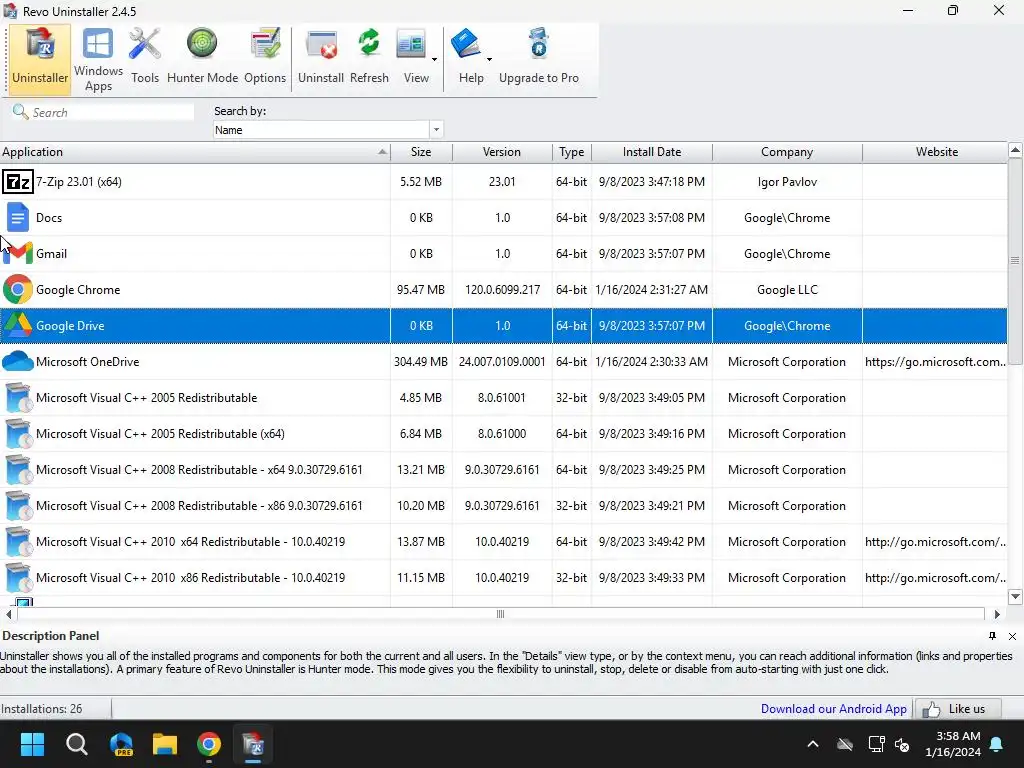Open the Windows Apps section
1024x768 pixels.
[x=98, y=58]
